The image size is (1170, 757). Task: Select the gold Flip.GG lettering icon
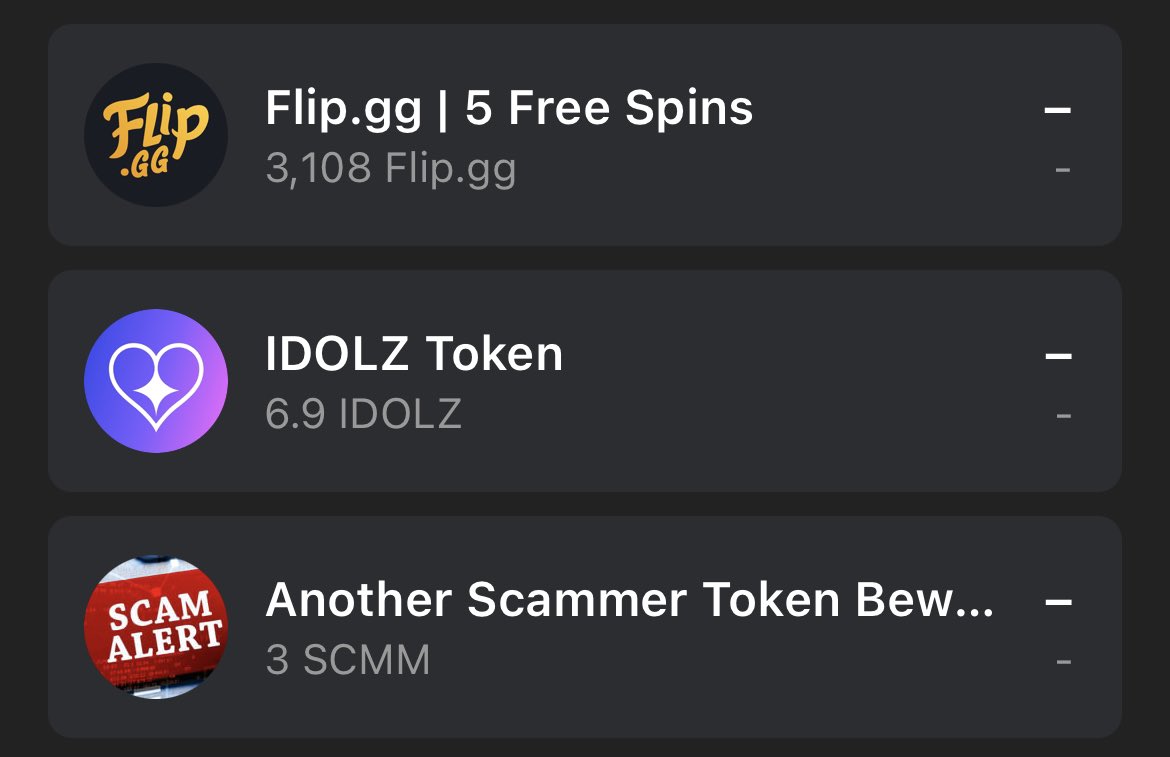tap(156, 135)
